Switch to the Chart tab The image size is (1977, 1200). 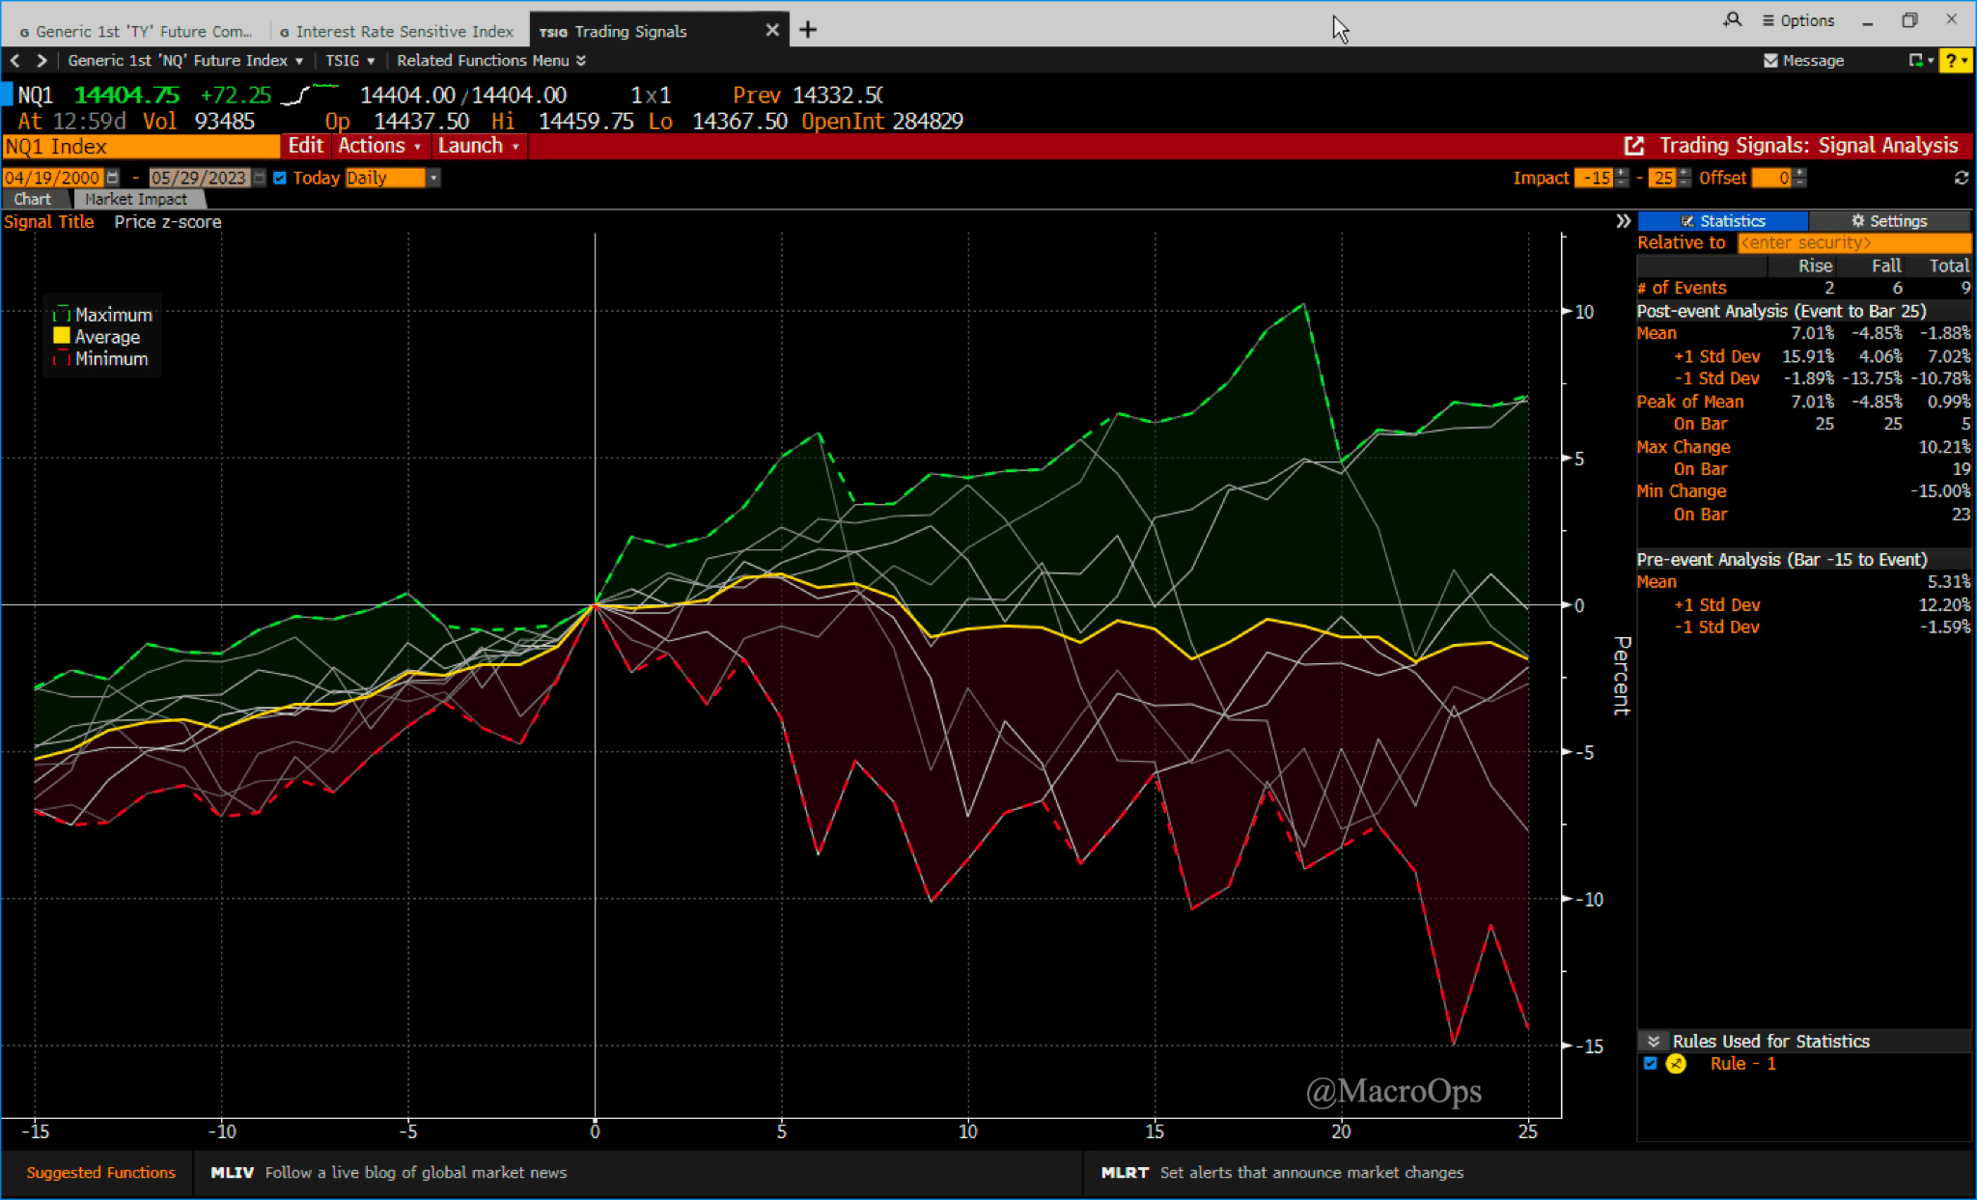tap(33, 199)
